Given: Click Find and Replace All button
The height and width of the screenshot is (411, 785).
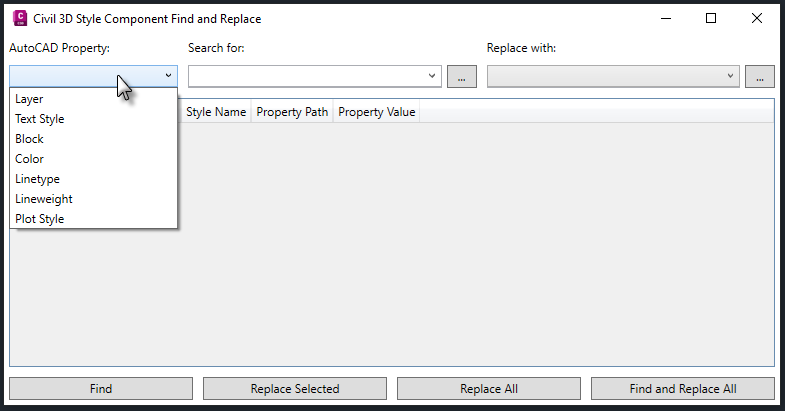Looking at the screenshot, I should point(683,389).
